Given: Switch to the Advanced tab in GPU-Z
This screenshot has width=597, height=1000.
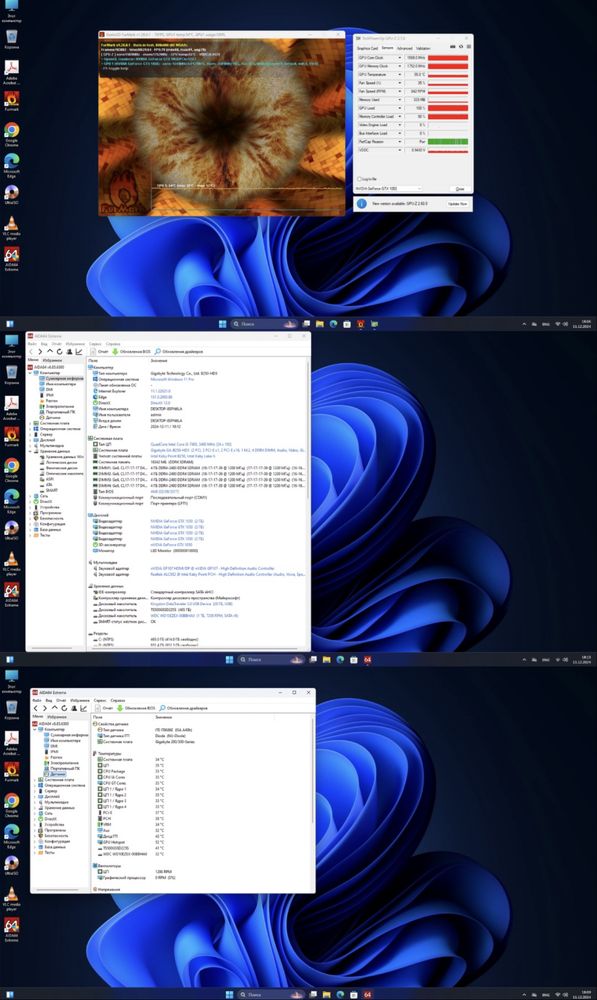Looking at the screenshot, I should [404, 48].
